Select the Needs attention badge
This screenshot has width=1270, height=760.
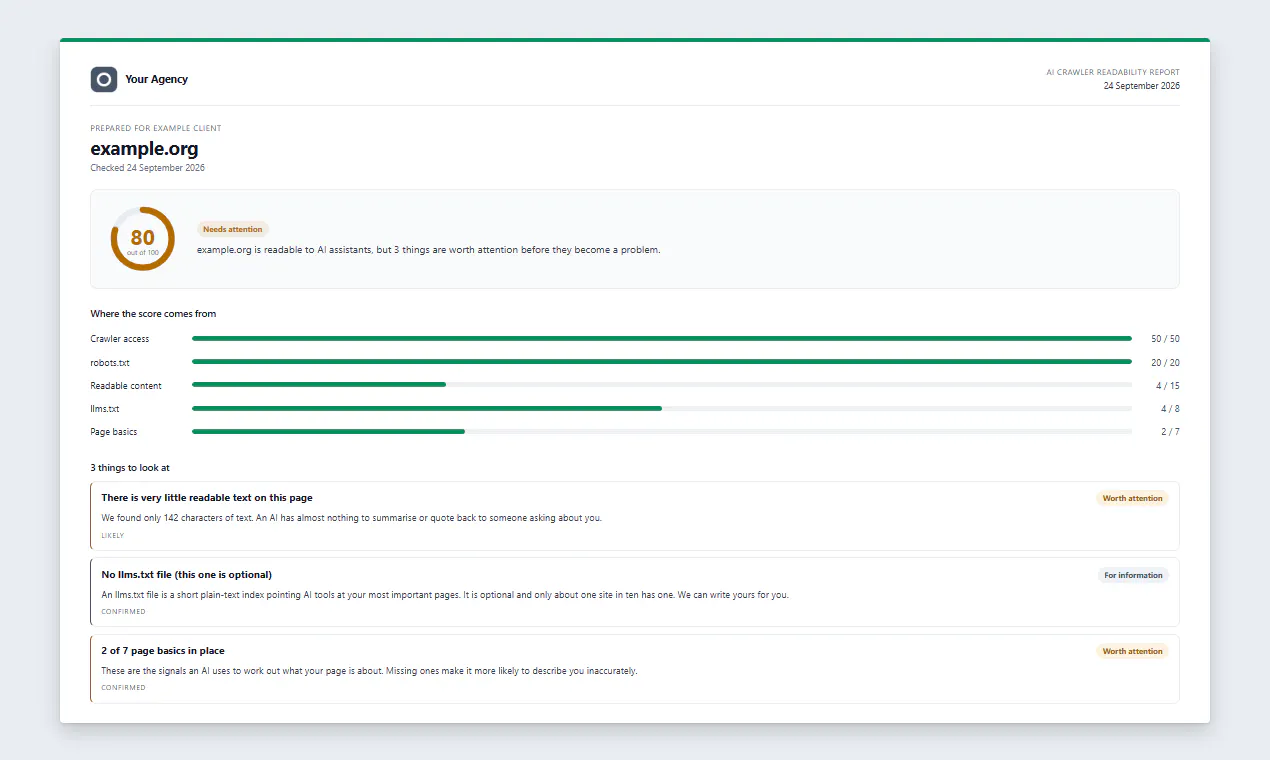coord(233,229)
